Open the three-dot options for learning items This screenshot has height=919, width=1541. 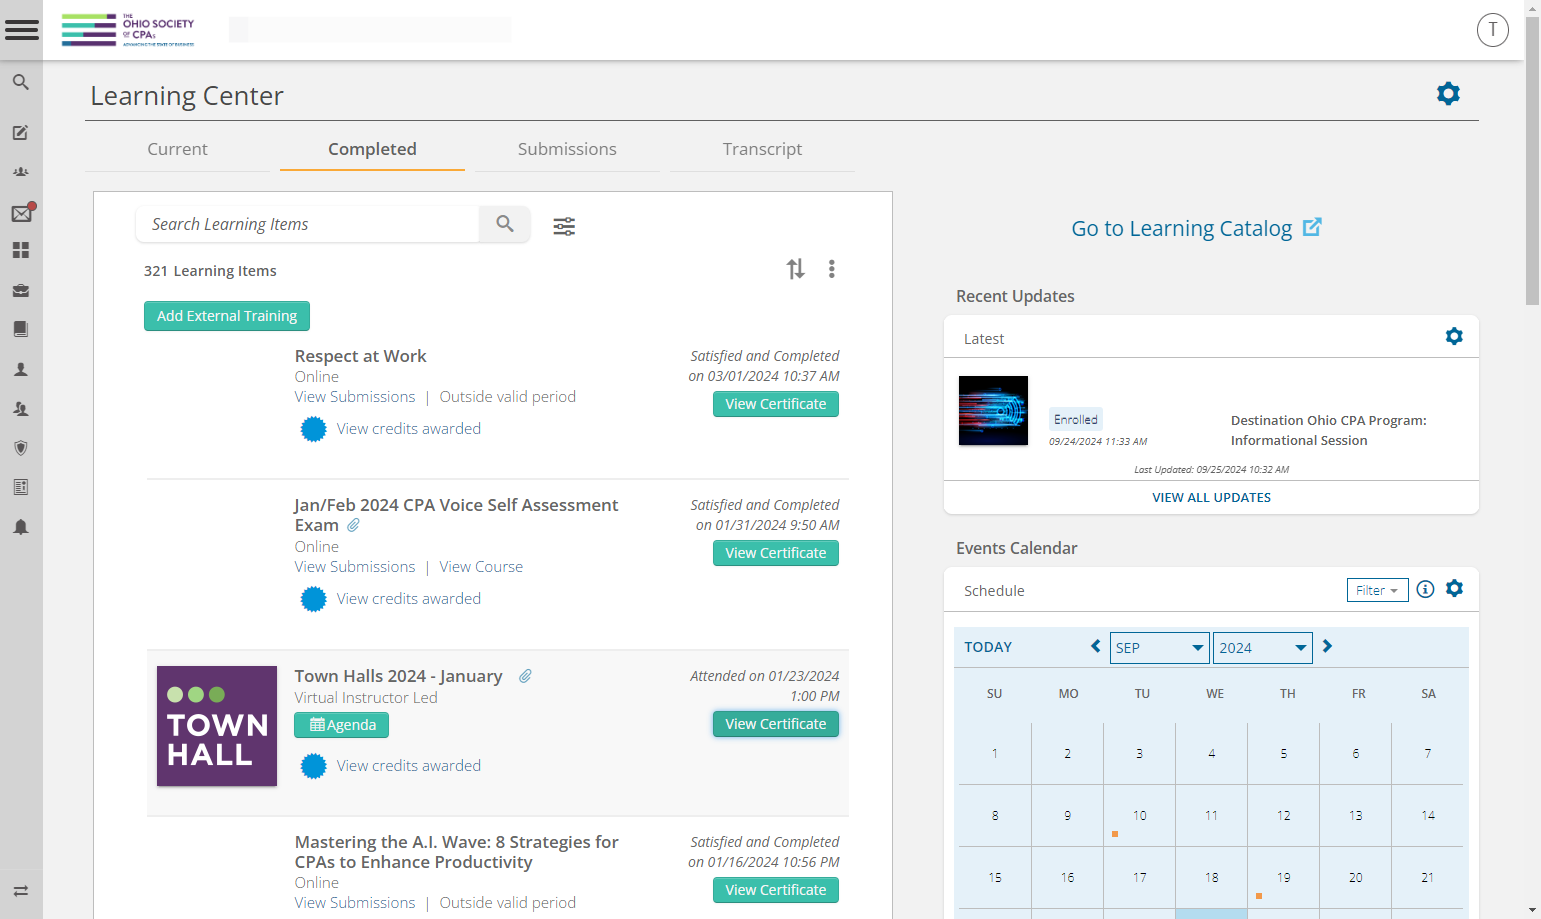[x=831, y=269]
